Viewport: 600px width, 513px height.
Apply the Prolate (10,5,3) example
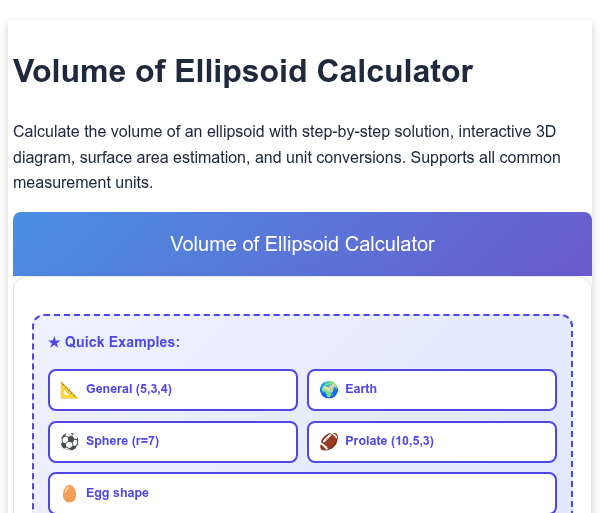432,442
